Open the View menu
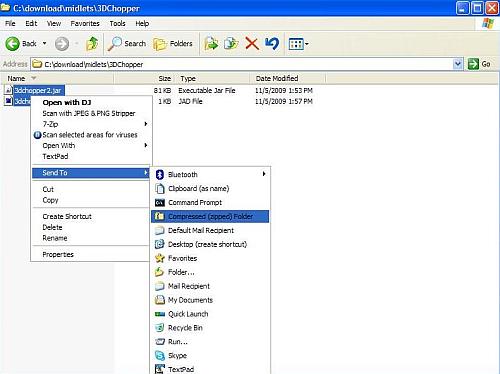This screenshot has width=500, height=374. (x=54, y=24)
